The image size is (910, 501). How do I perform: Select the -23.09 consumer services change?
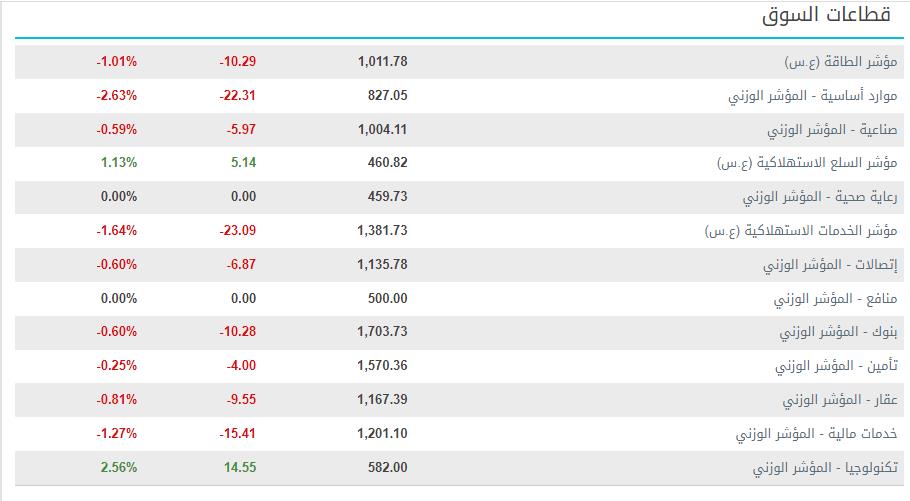click(x=237, y=230)
